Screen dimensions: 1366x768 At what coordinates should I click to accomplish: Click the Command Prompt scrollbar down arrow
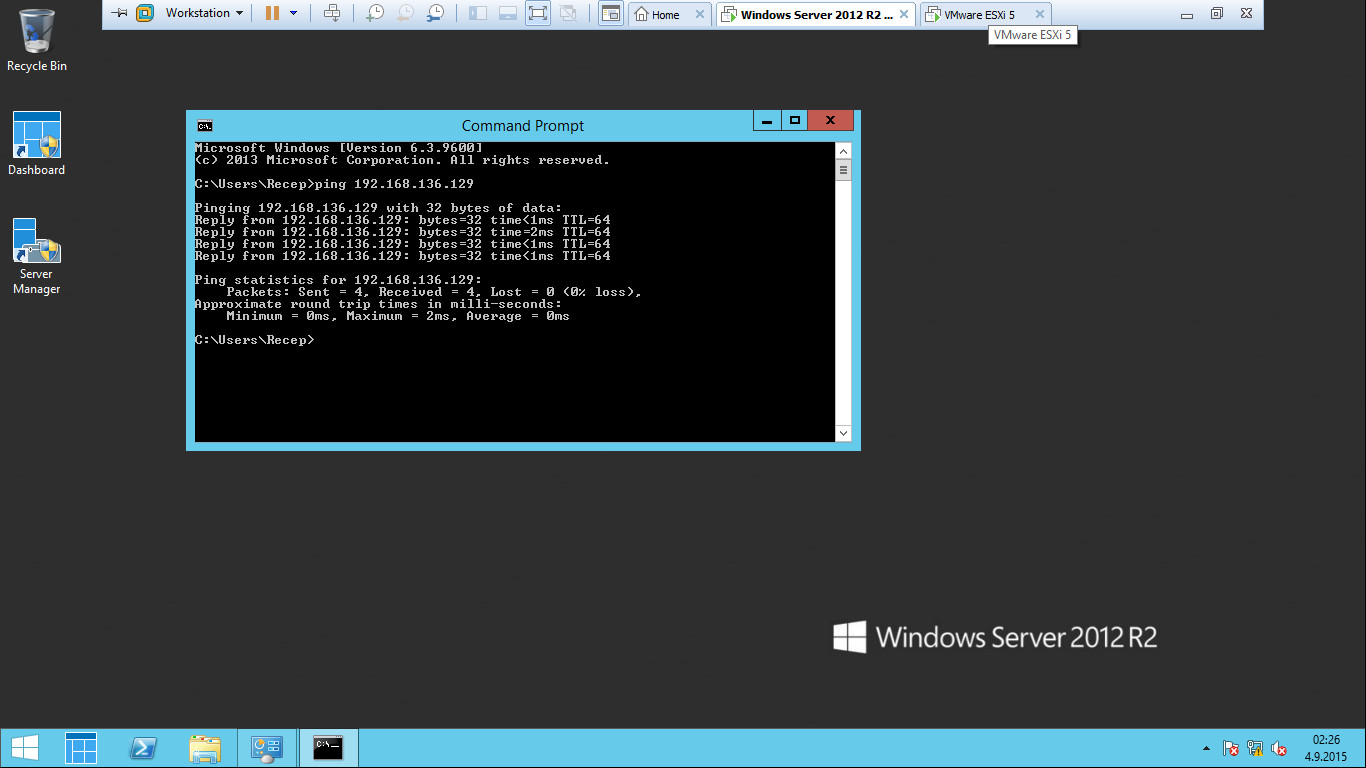click(843, 433)
